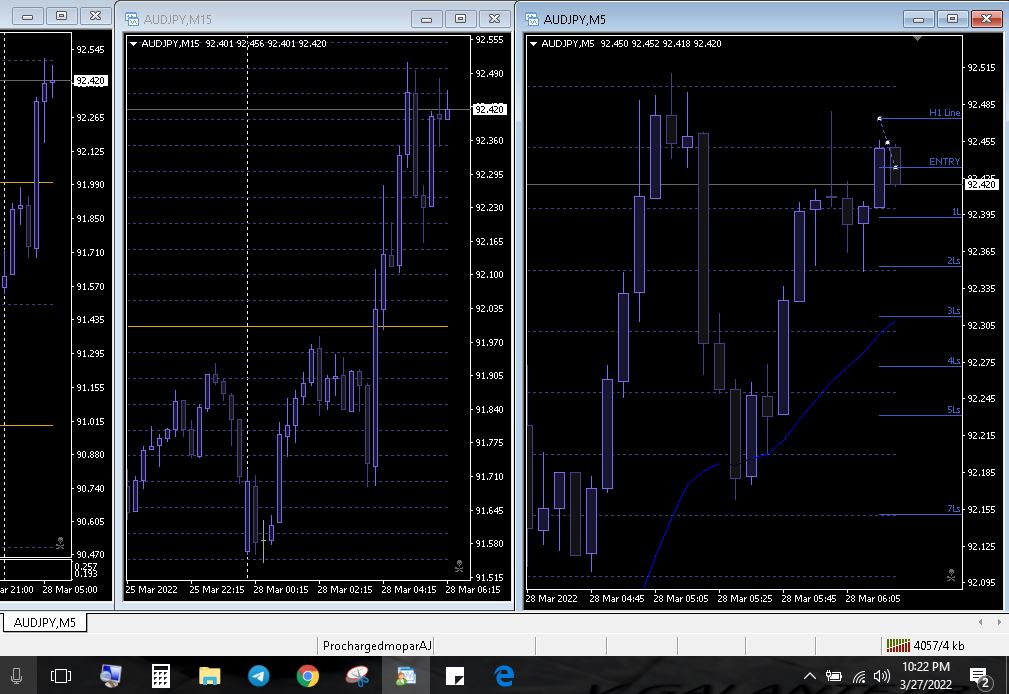Select the 7Ls level line label
Screen dimensions: 1009x694
tap(953, 509)
